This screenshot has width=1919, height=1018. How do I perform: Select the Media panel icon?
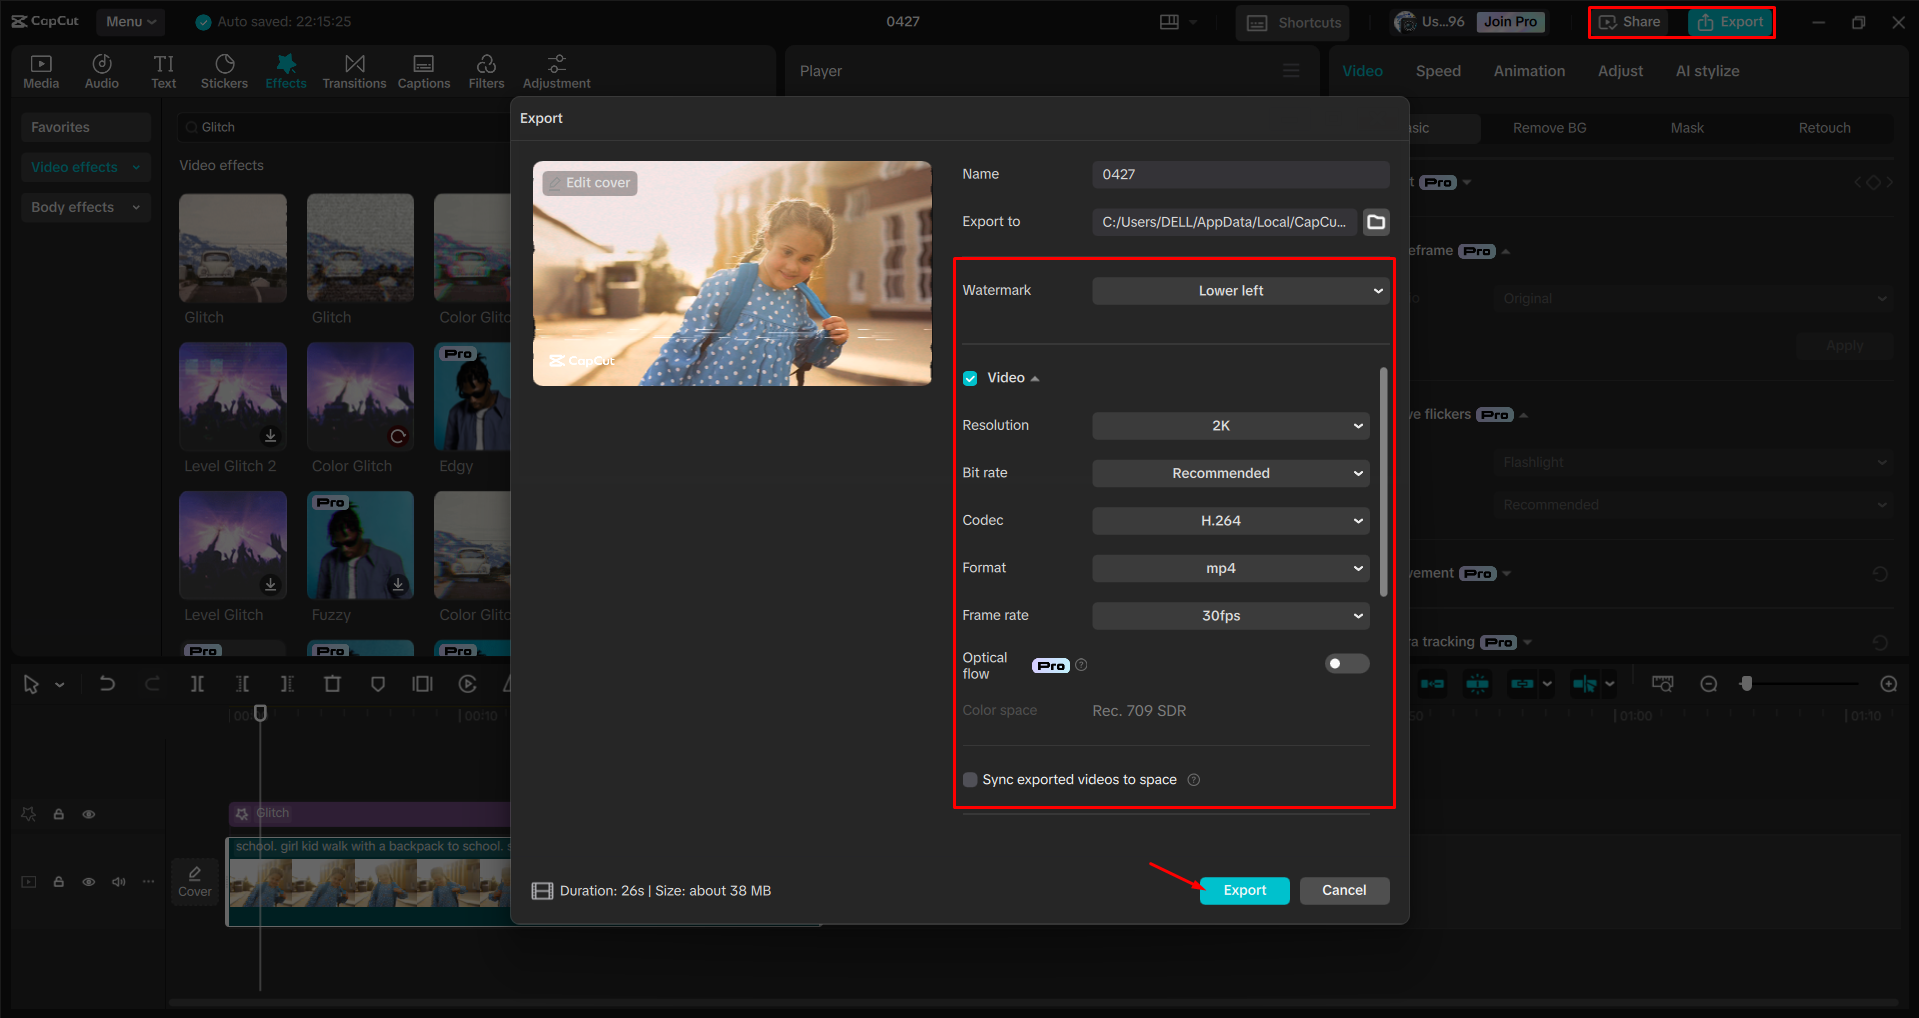pyautogui.click(x=41, y=70)
